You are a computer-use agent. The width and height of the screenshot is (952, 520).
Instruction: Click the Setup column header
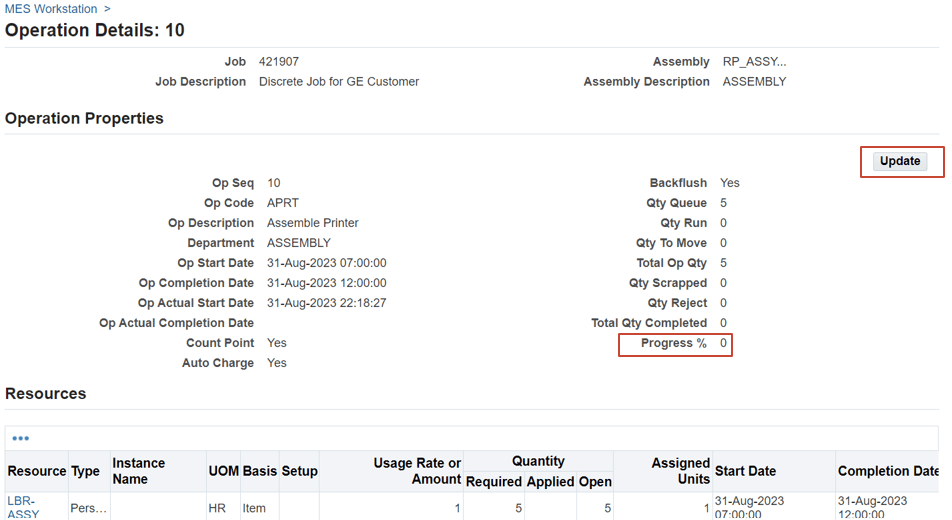299,471
